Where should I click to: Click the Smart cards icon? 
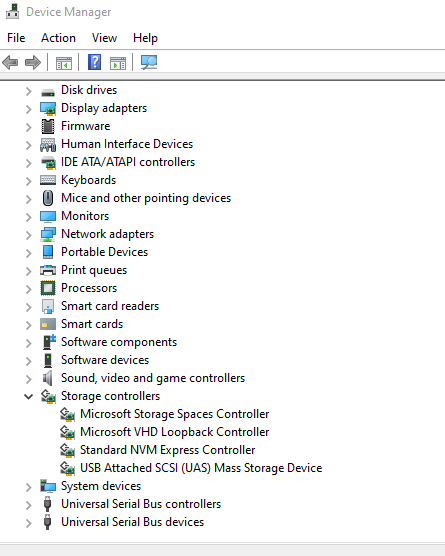[48, 324]
